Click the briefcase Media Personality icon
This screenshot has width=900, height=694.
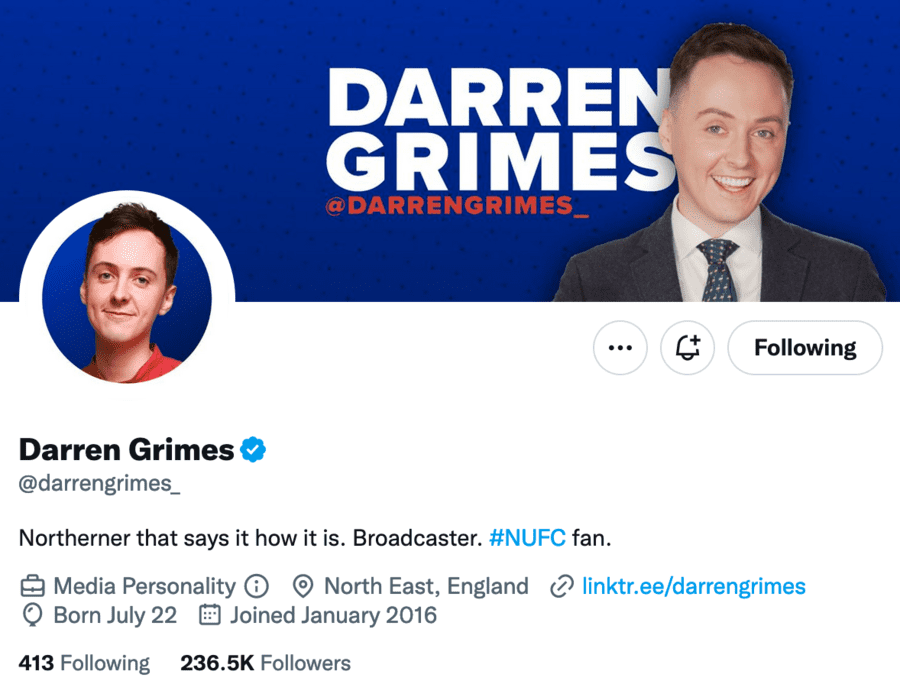(32, 586)
